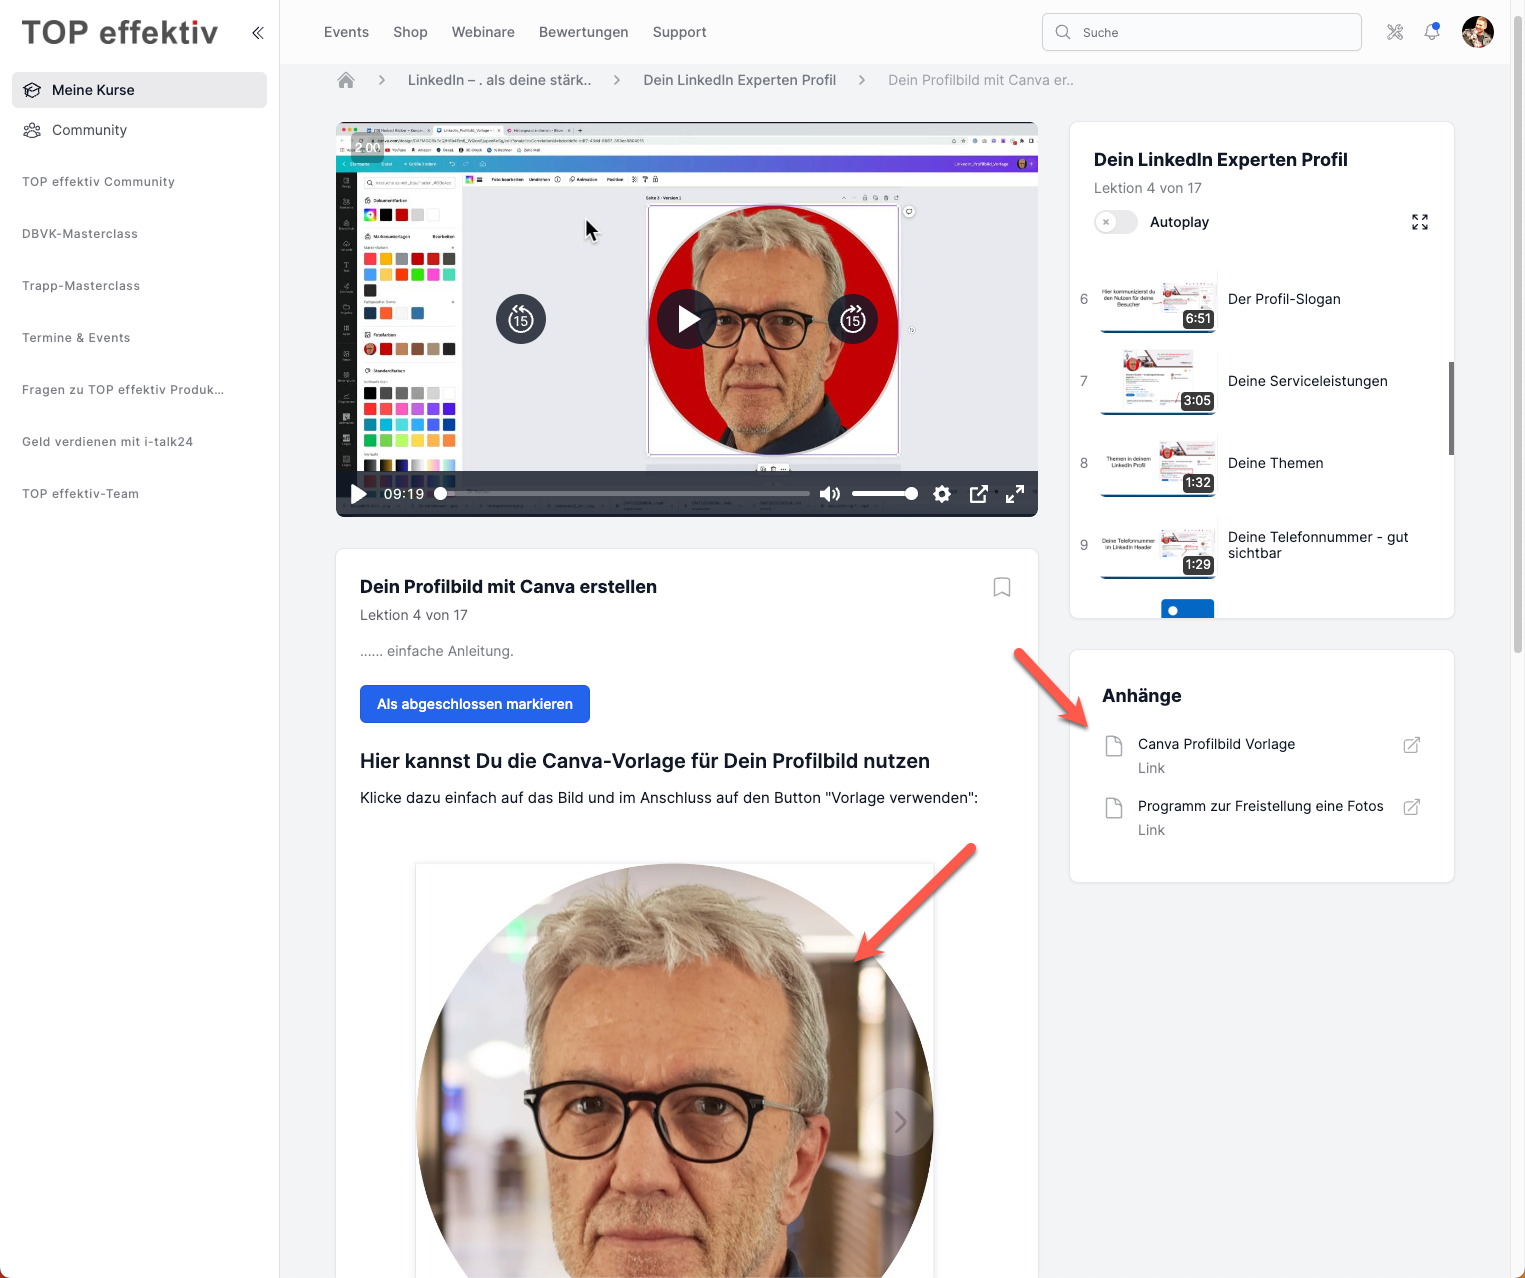The width and height of the screenshot is (1525, 1278).
Task: Open the video settings gear
Action: point(942,494)
